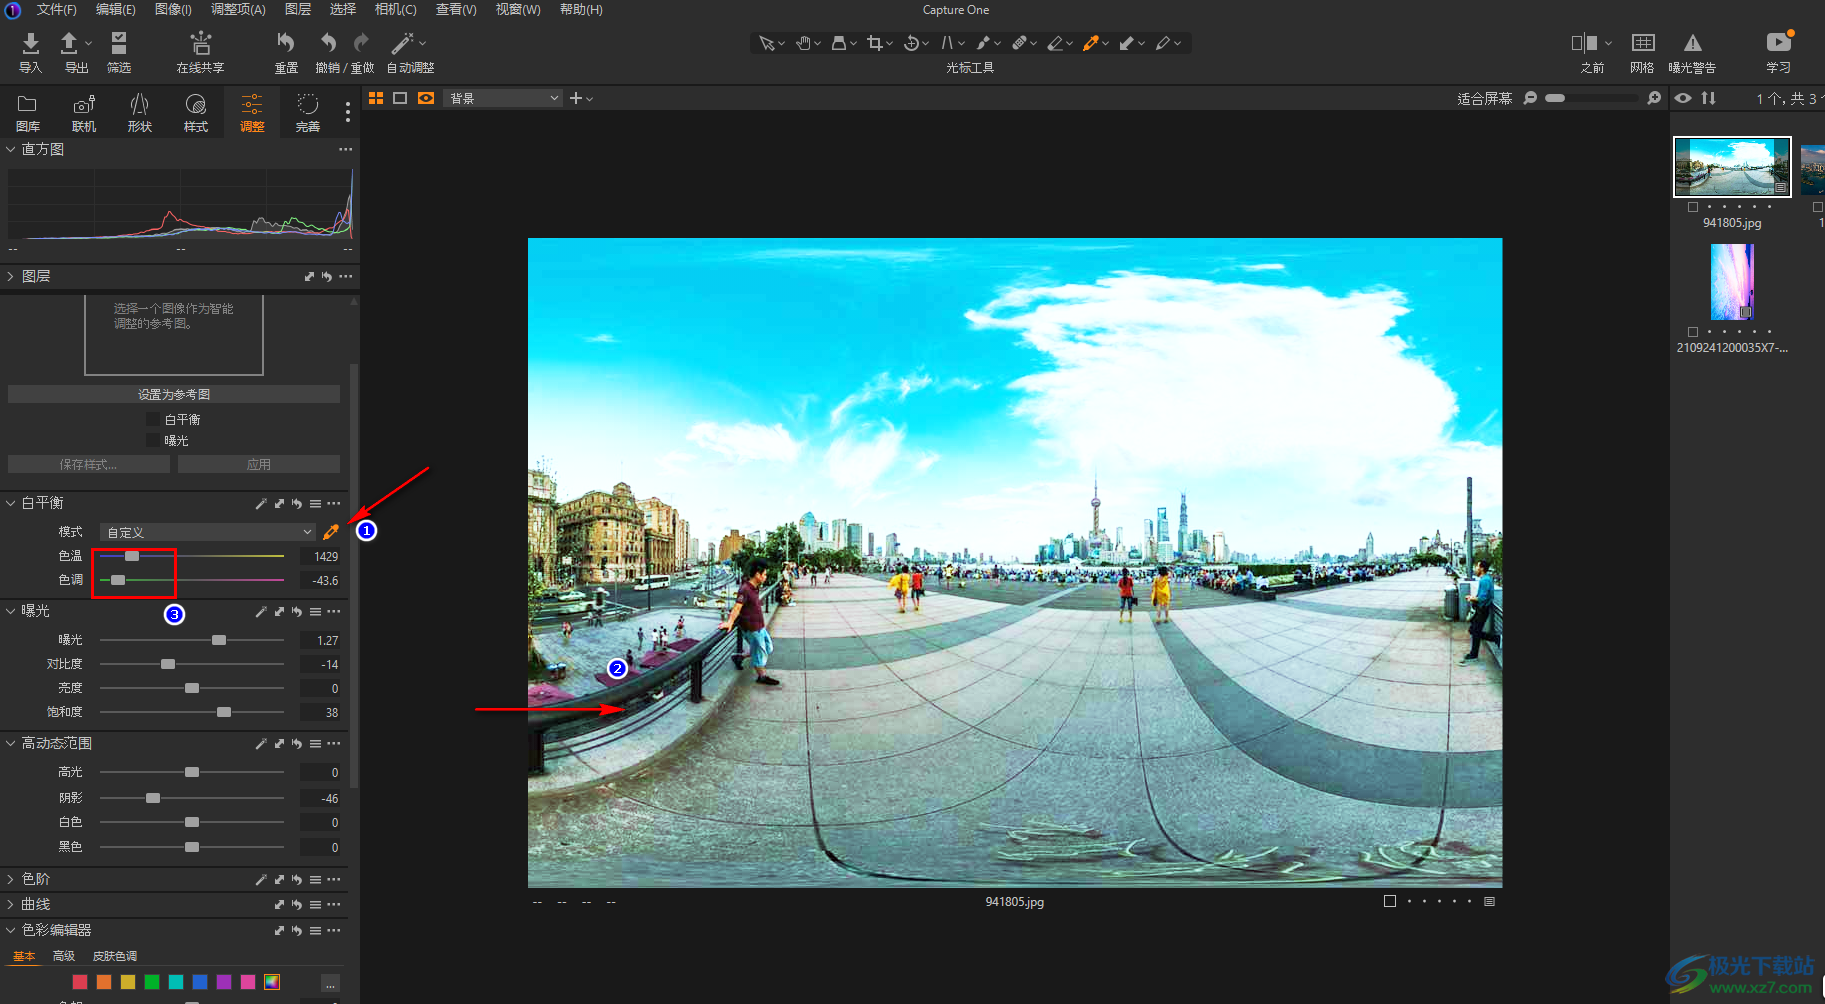Expand the Levels panel
The width and height of the screenshot is (1825, 1004).
11,879
